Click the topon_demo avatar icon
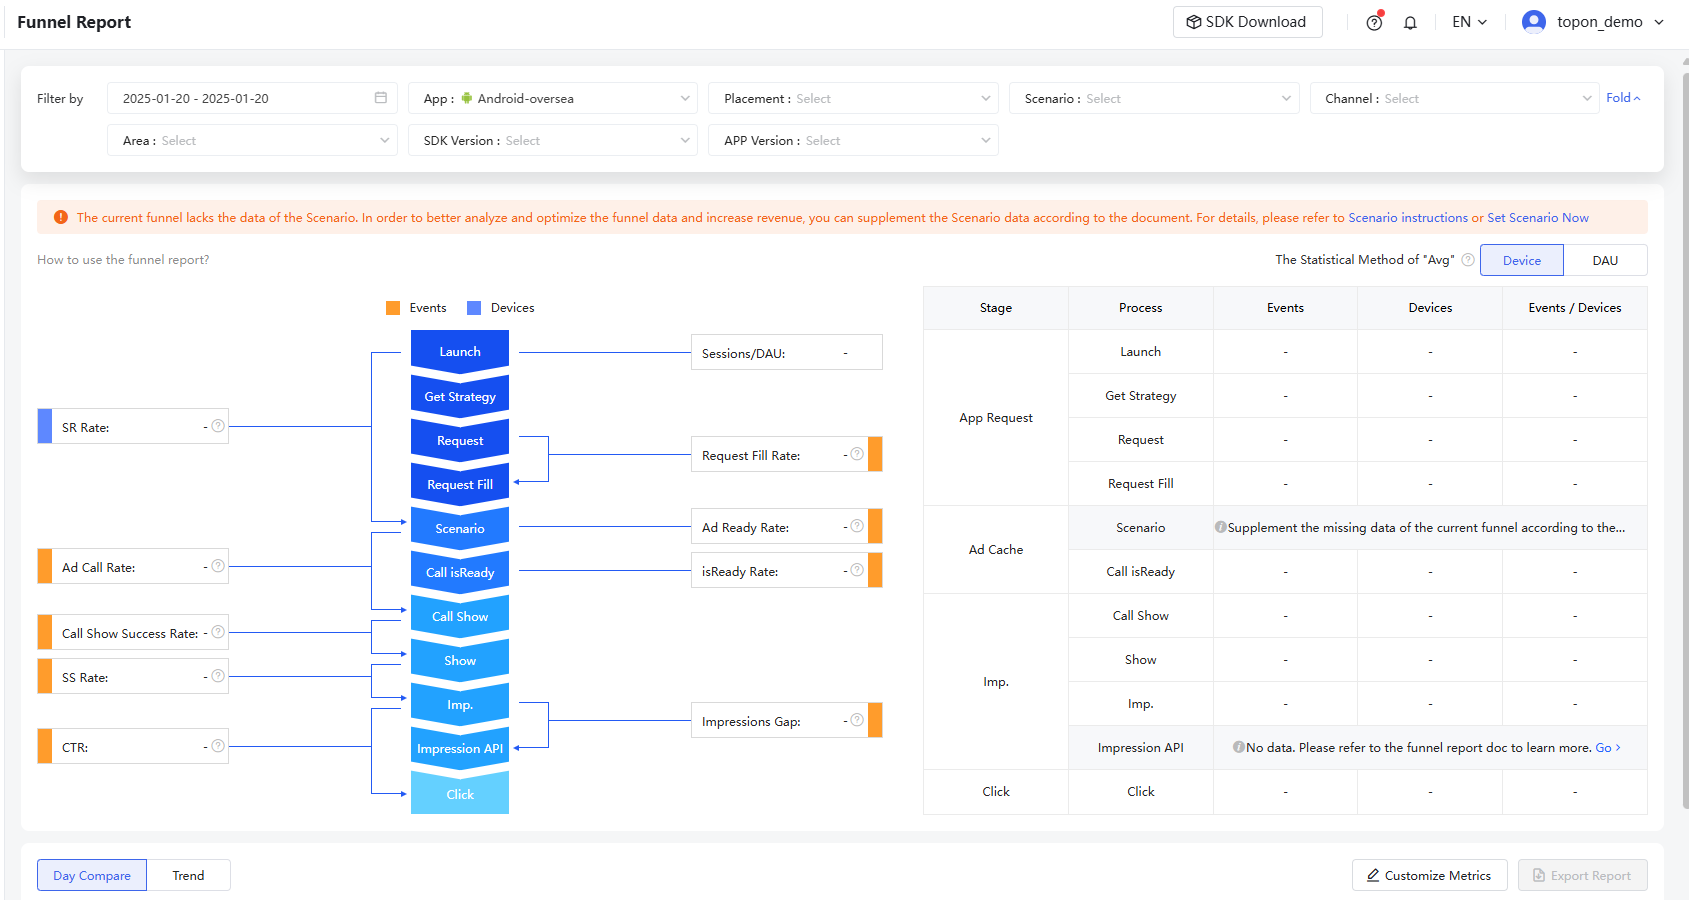Image resolution: width=1689 pixels, height=900 pixels. [1533, 21]
